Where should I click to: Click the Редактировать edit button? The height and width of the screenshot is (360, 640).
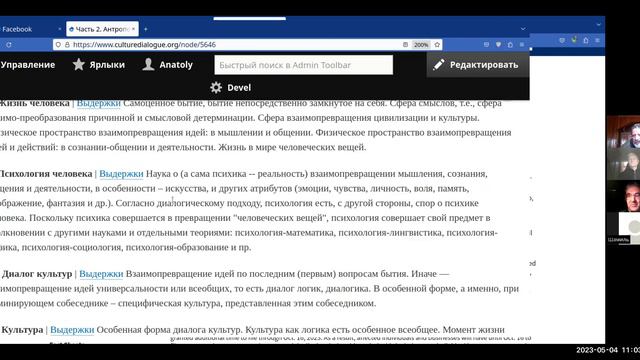[x=478, y=64]
